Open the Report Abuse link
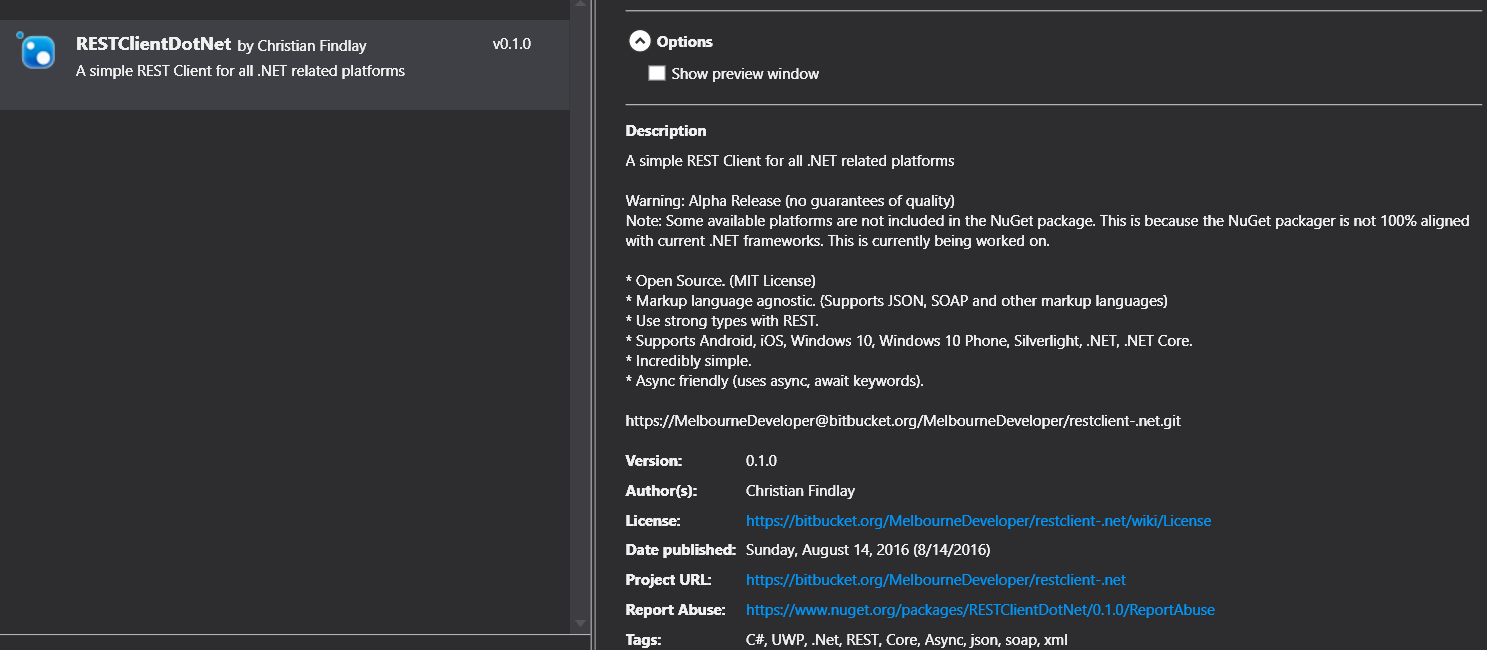The image size is (1487, 650). pos(980,610)
